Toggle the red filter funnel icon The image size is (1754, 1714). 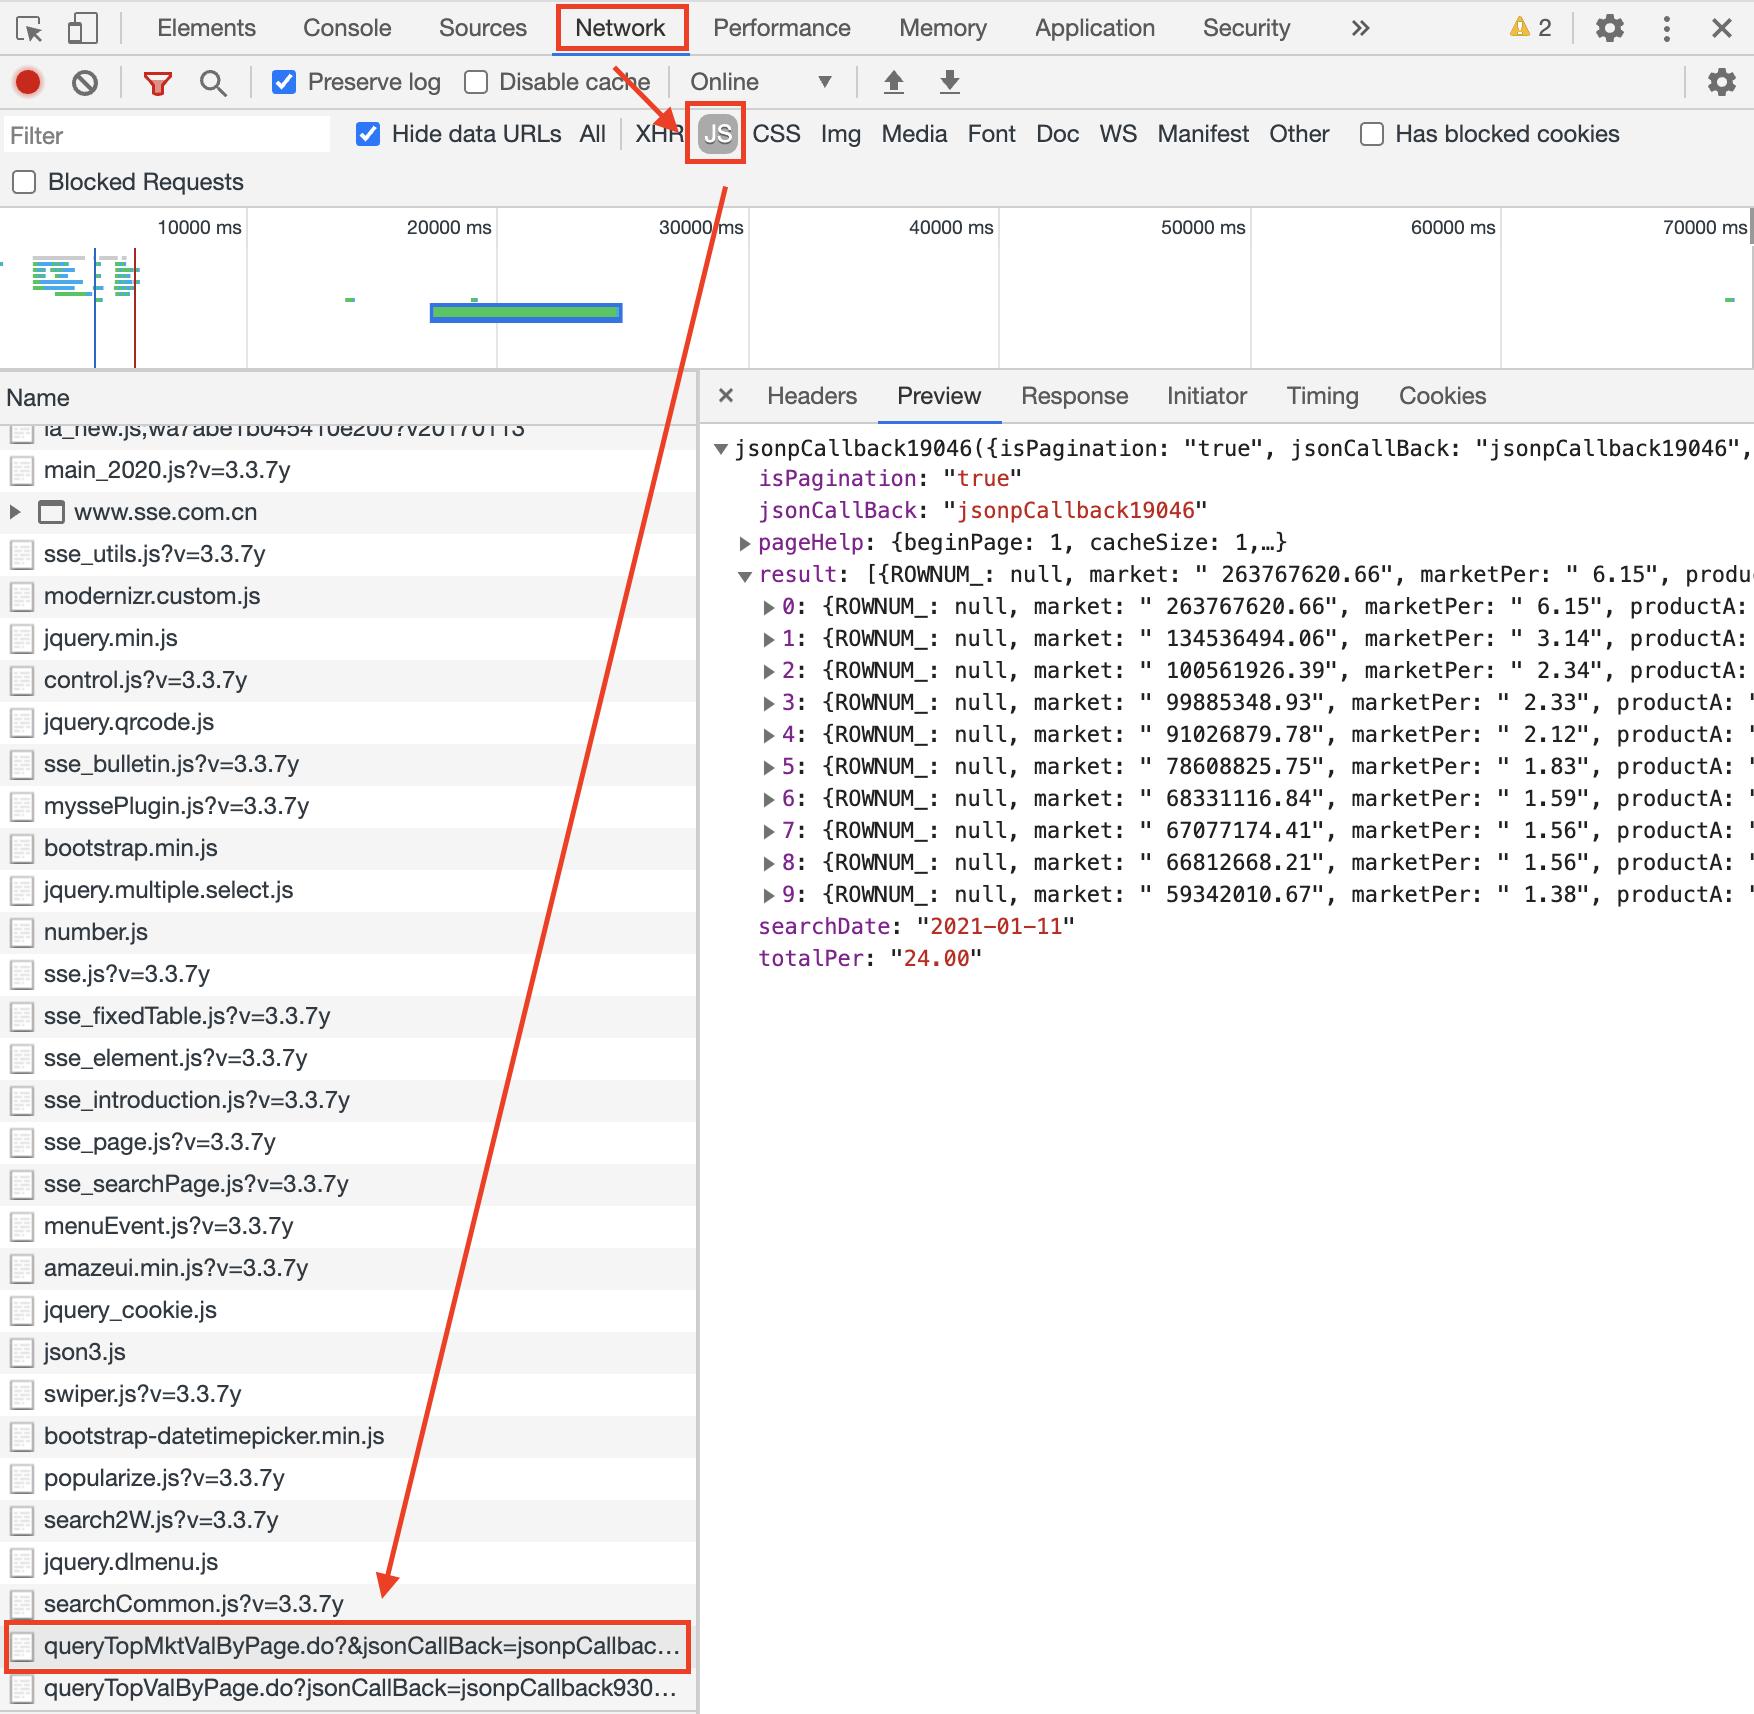point(157,83)
